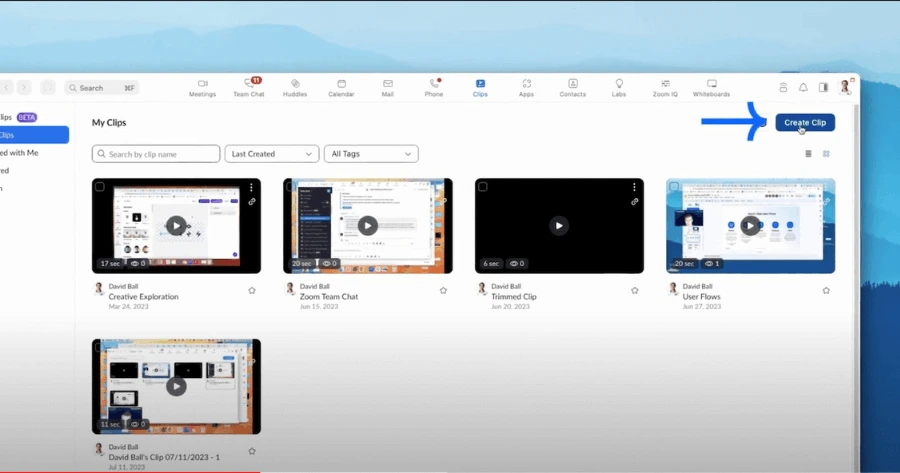Select checkbox on Zoom Team Chat clip
900x473 pixels.
pyautogui.click(x=291, y=187)
